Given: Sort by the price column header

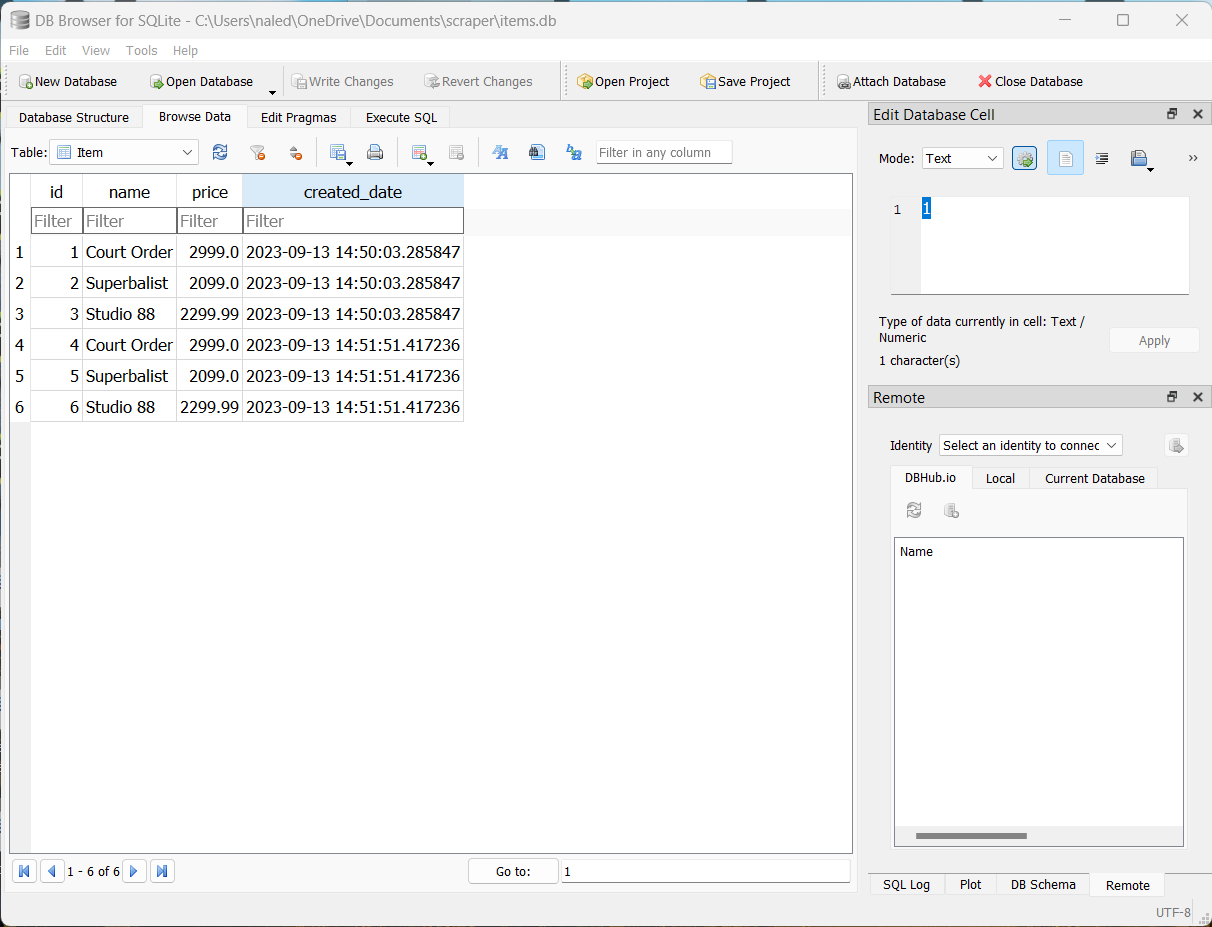Looking at the screenshot, I should coord(210,192).
